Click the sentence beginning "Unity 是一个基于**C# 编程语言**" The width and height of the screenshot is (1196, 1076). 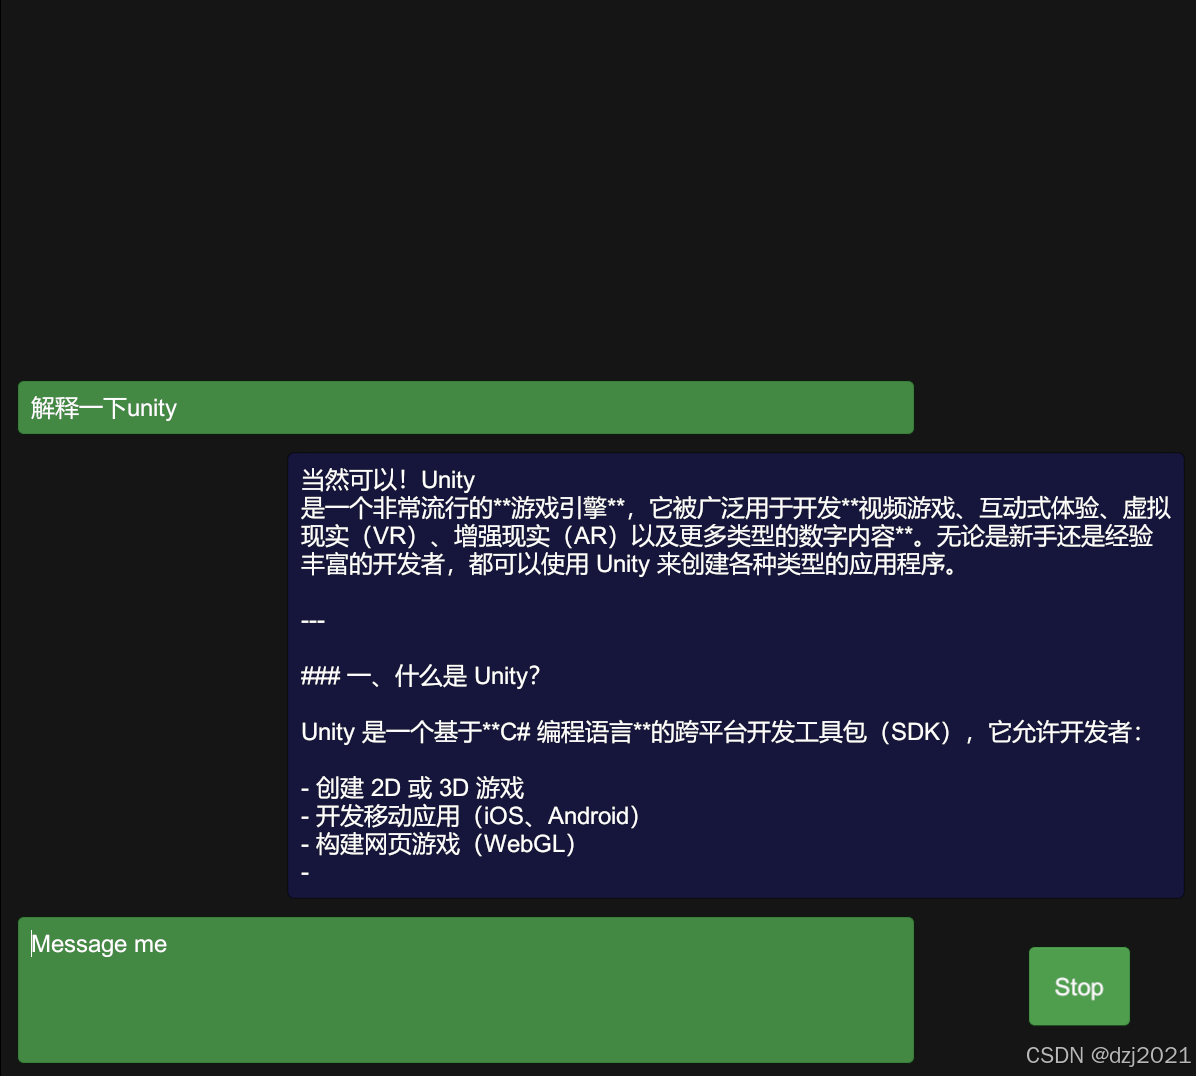click(x=722, y=732)
